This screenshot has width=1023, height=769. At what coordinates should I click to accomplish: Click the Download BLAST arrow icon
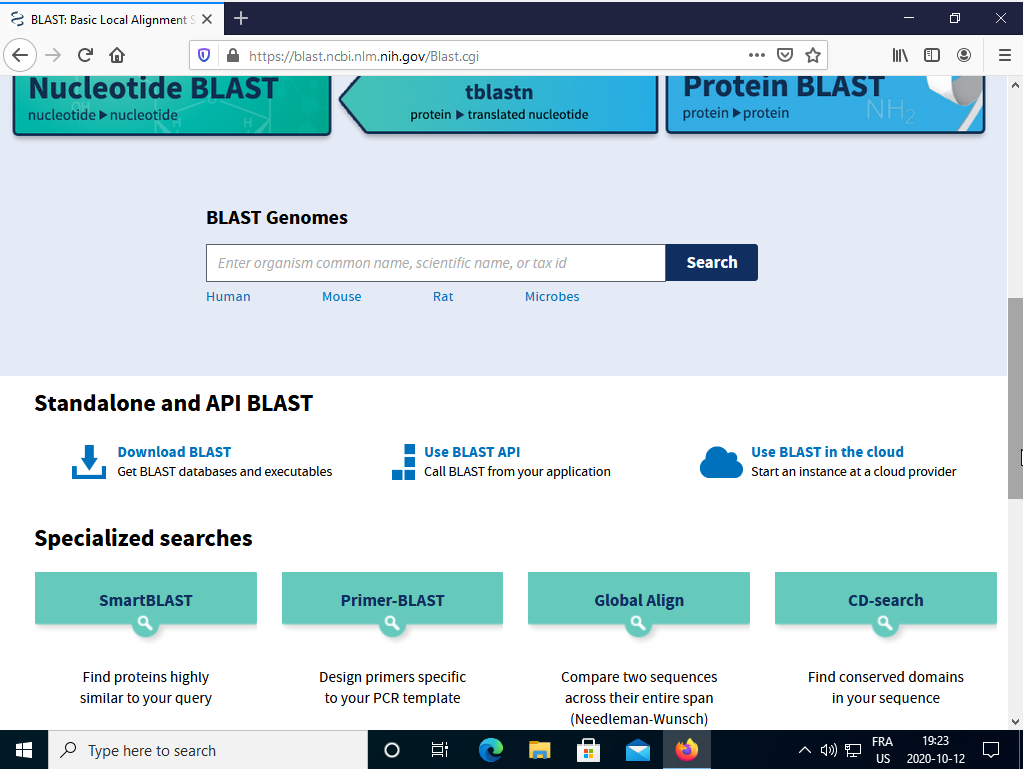click(89, 462)
